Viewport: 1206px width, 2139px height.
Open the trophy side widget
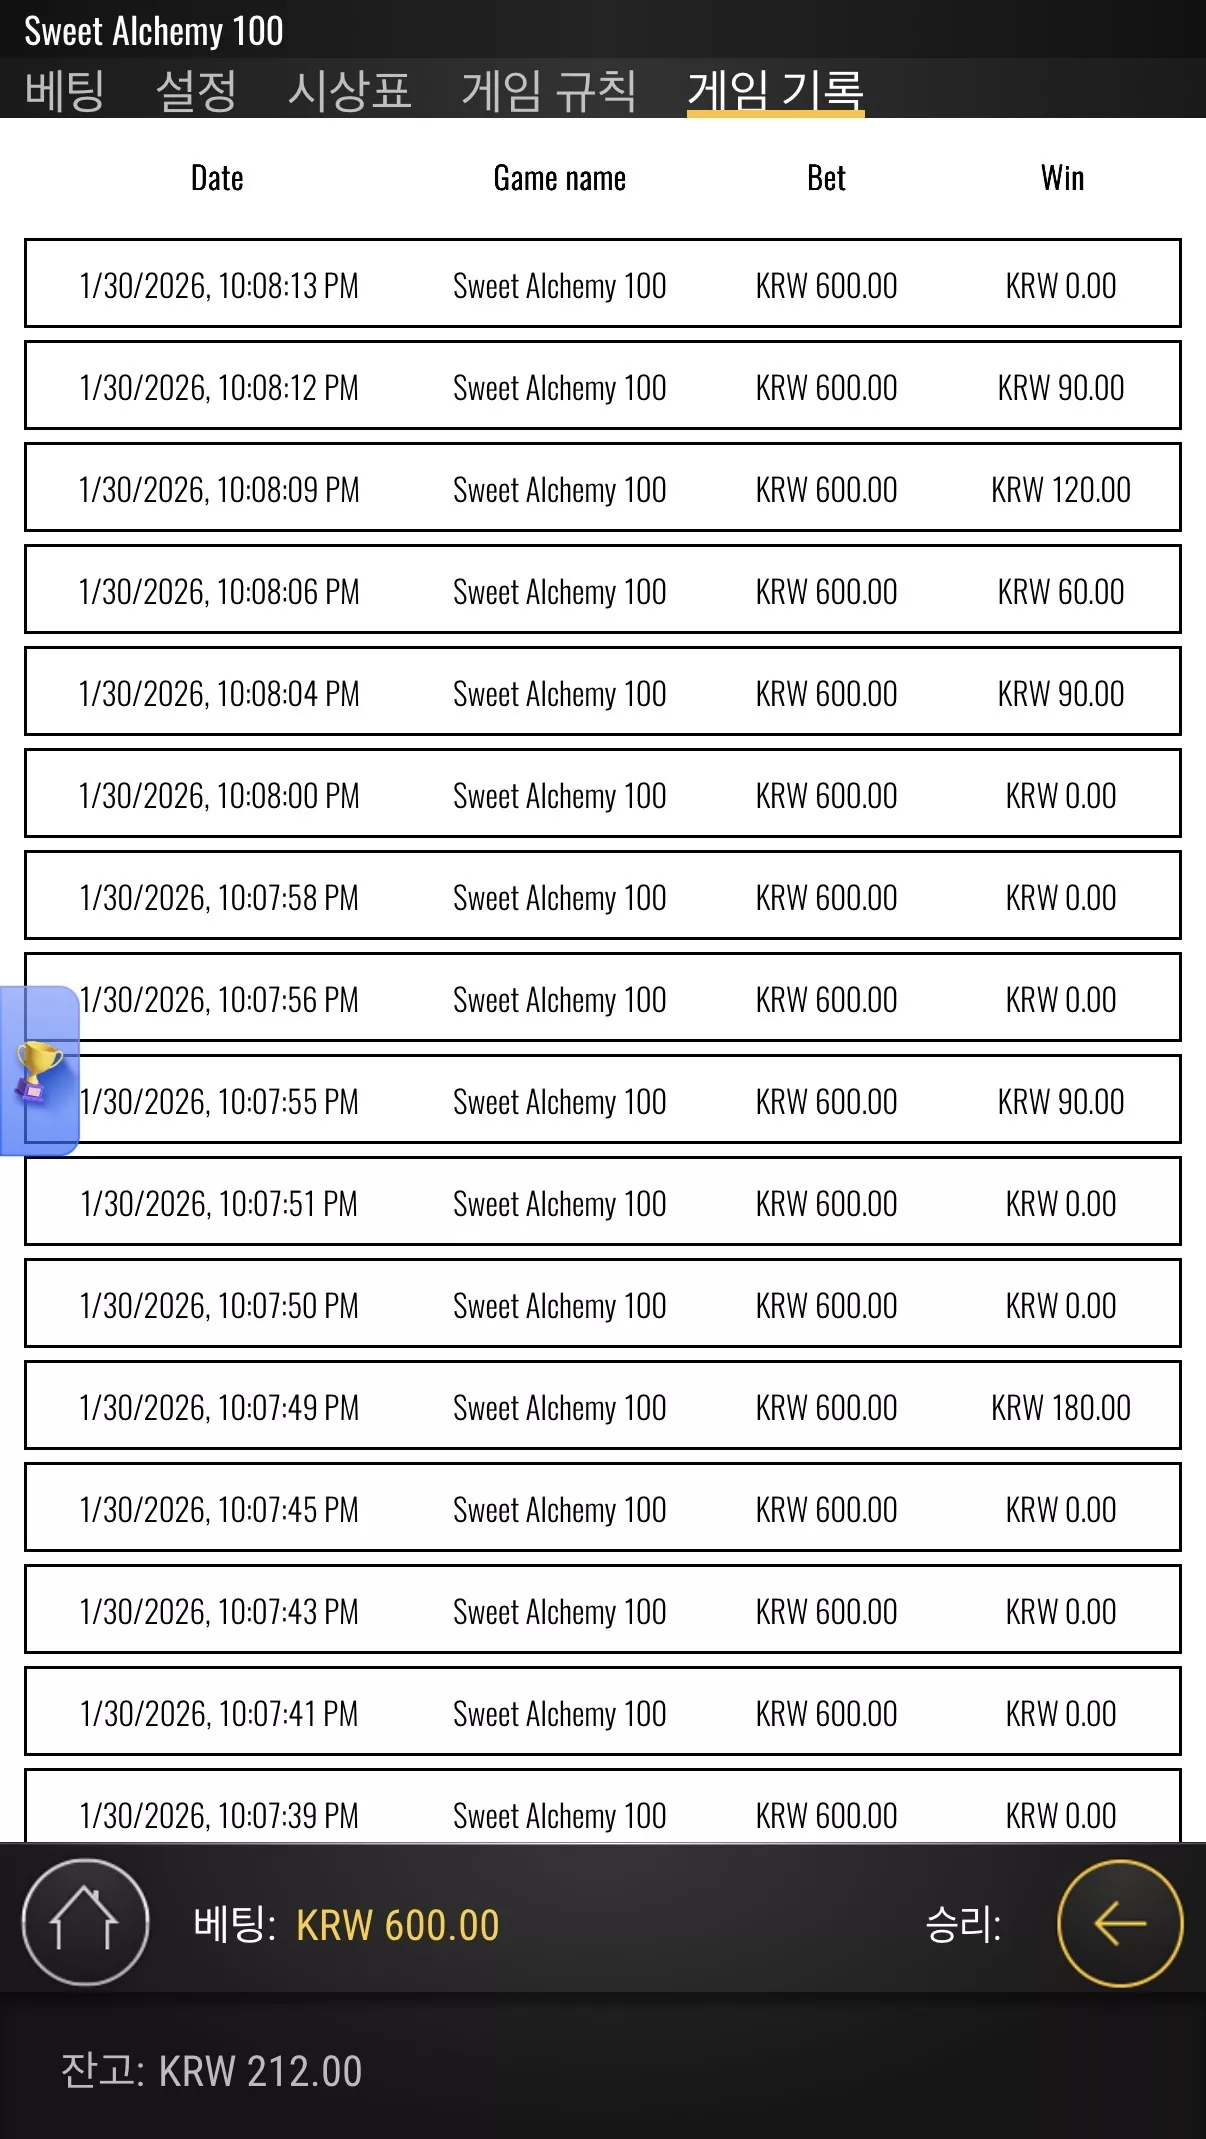39,1071
